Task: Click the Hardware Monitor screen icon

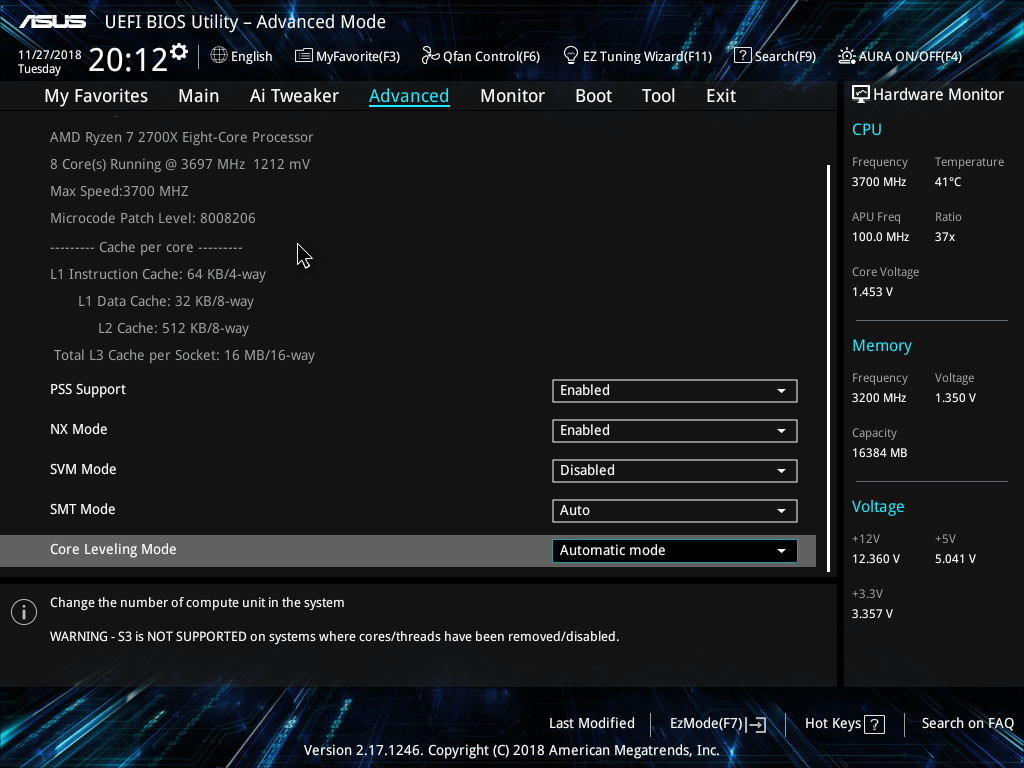Action: tap(861, 95)
